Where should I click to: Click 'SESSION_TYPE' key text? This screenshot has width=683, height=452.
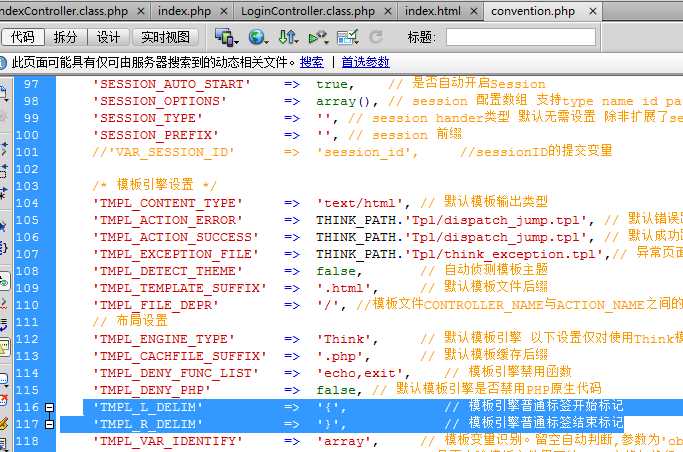tap(148, 118)
